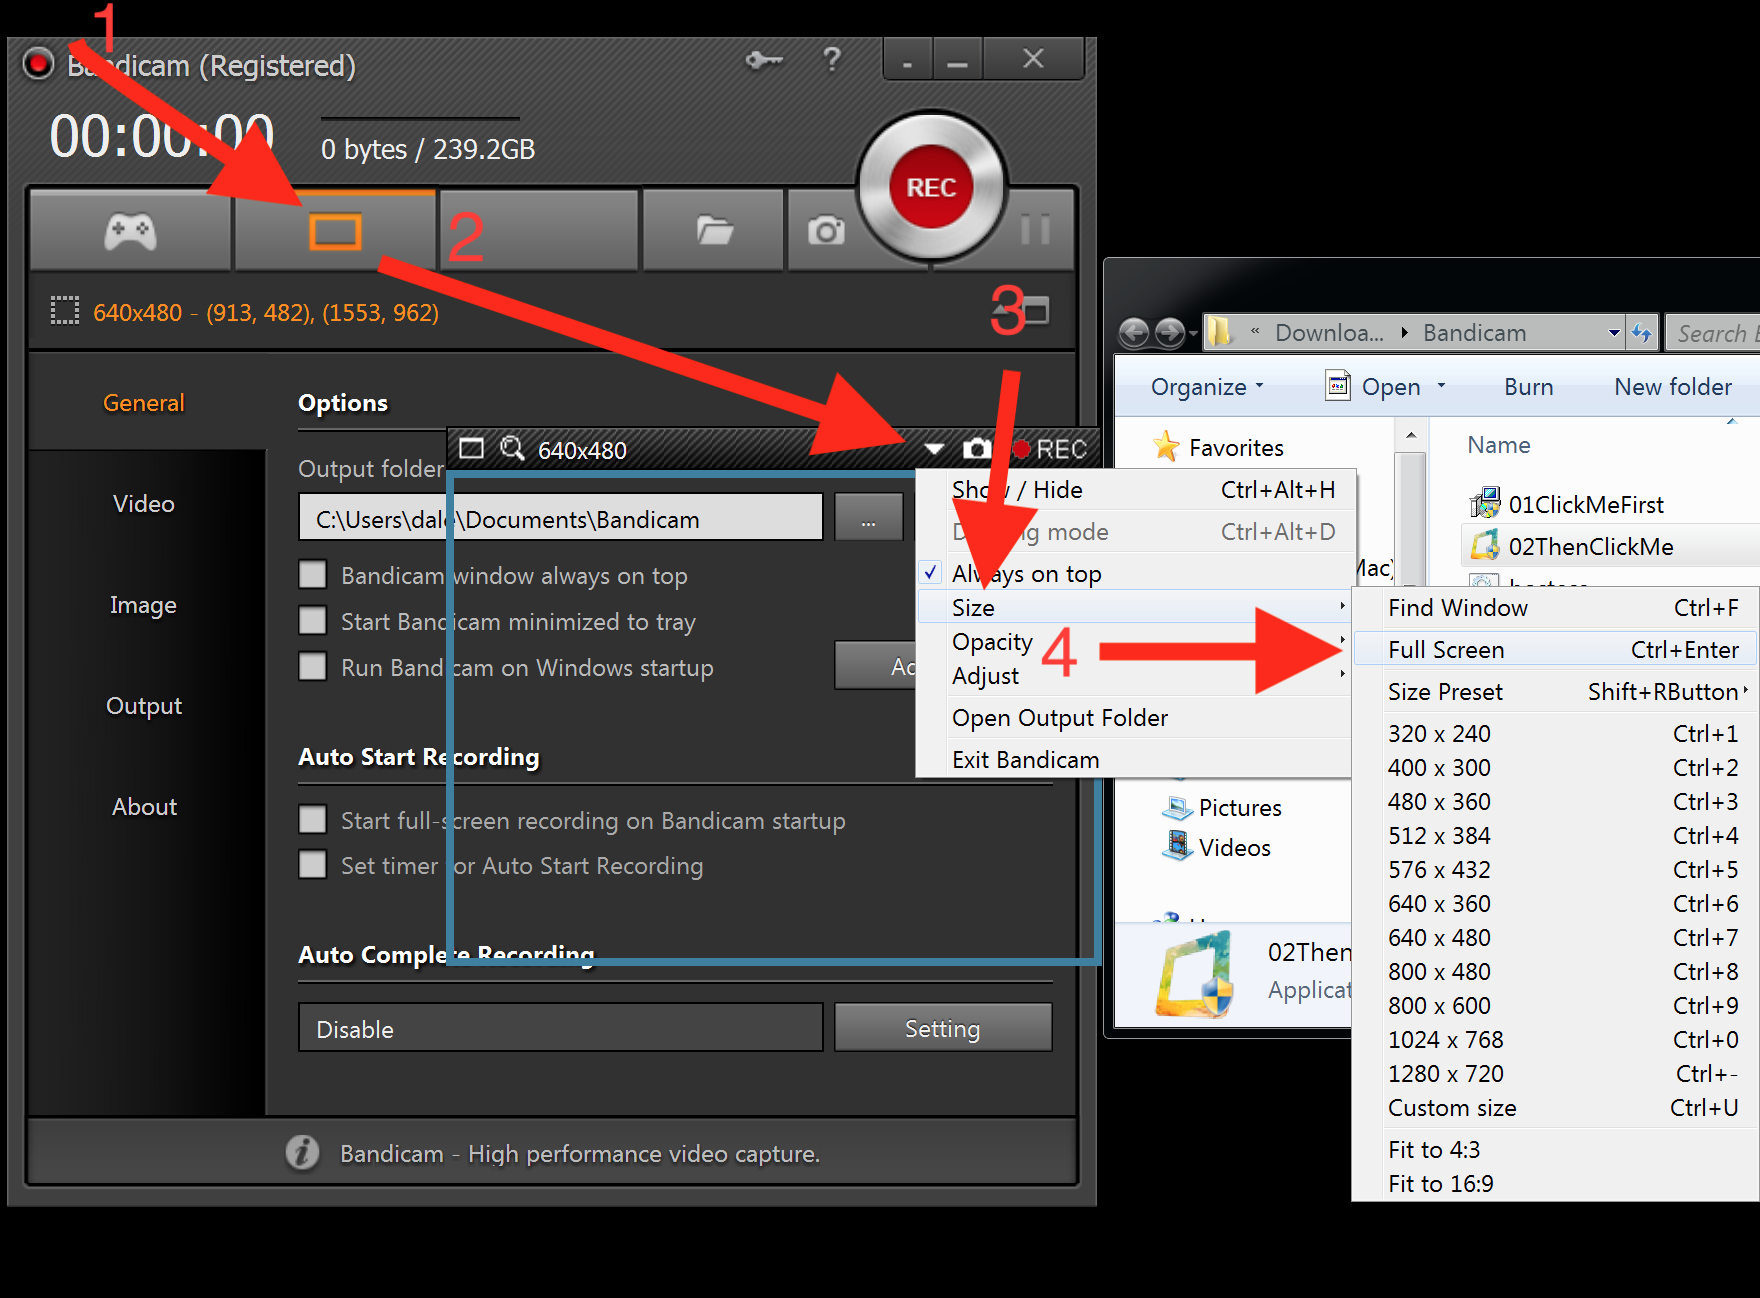This screenshot has width=1760, height=1298.
Task: Click New folder in Explorer toolbar
Action: point(1672,387)
